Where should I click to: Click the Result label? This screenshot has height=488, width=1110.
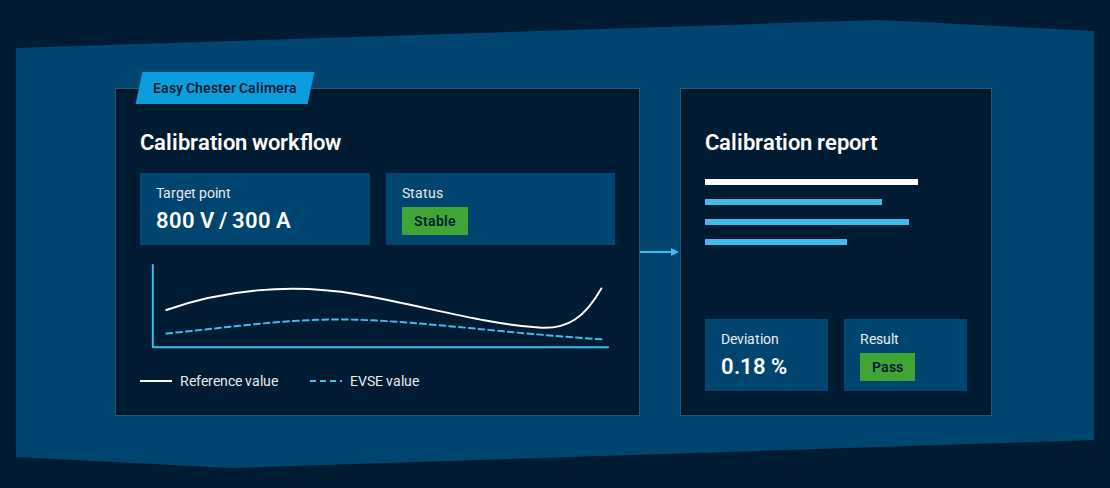(x=879, y=339)
